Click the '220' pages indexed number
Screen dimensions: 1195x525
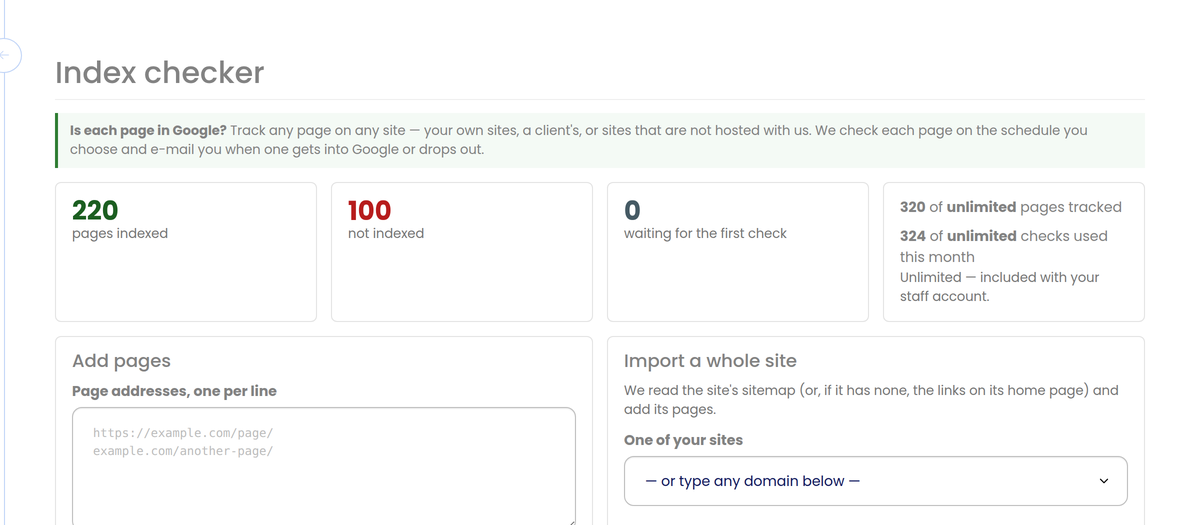point(95,210)
